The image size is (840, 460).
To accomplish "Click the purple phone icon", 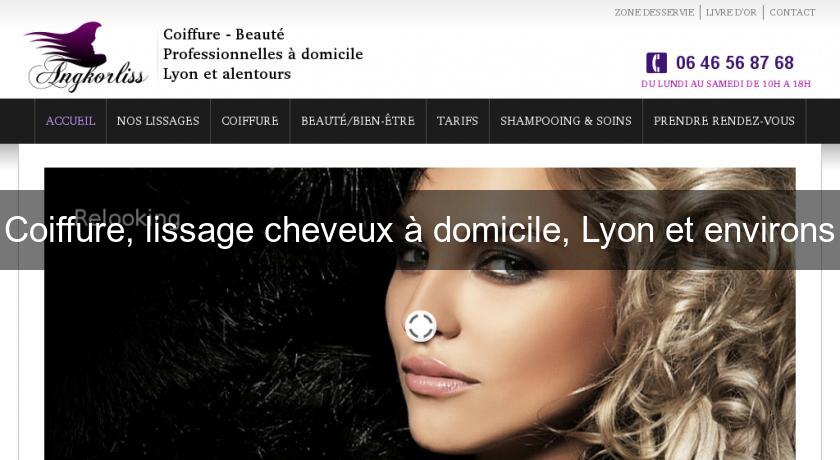I will 656,63.
